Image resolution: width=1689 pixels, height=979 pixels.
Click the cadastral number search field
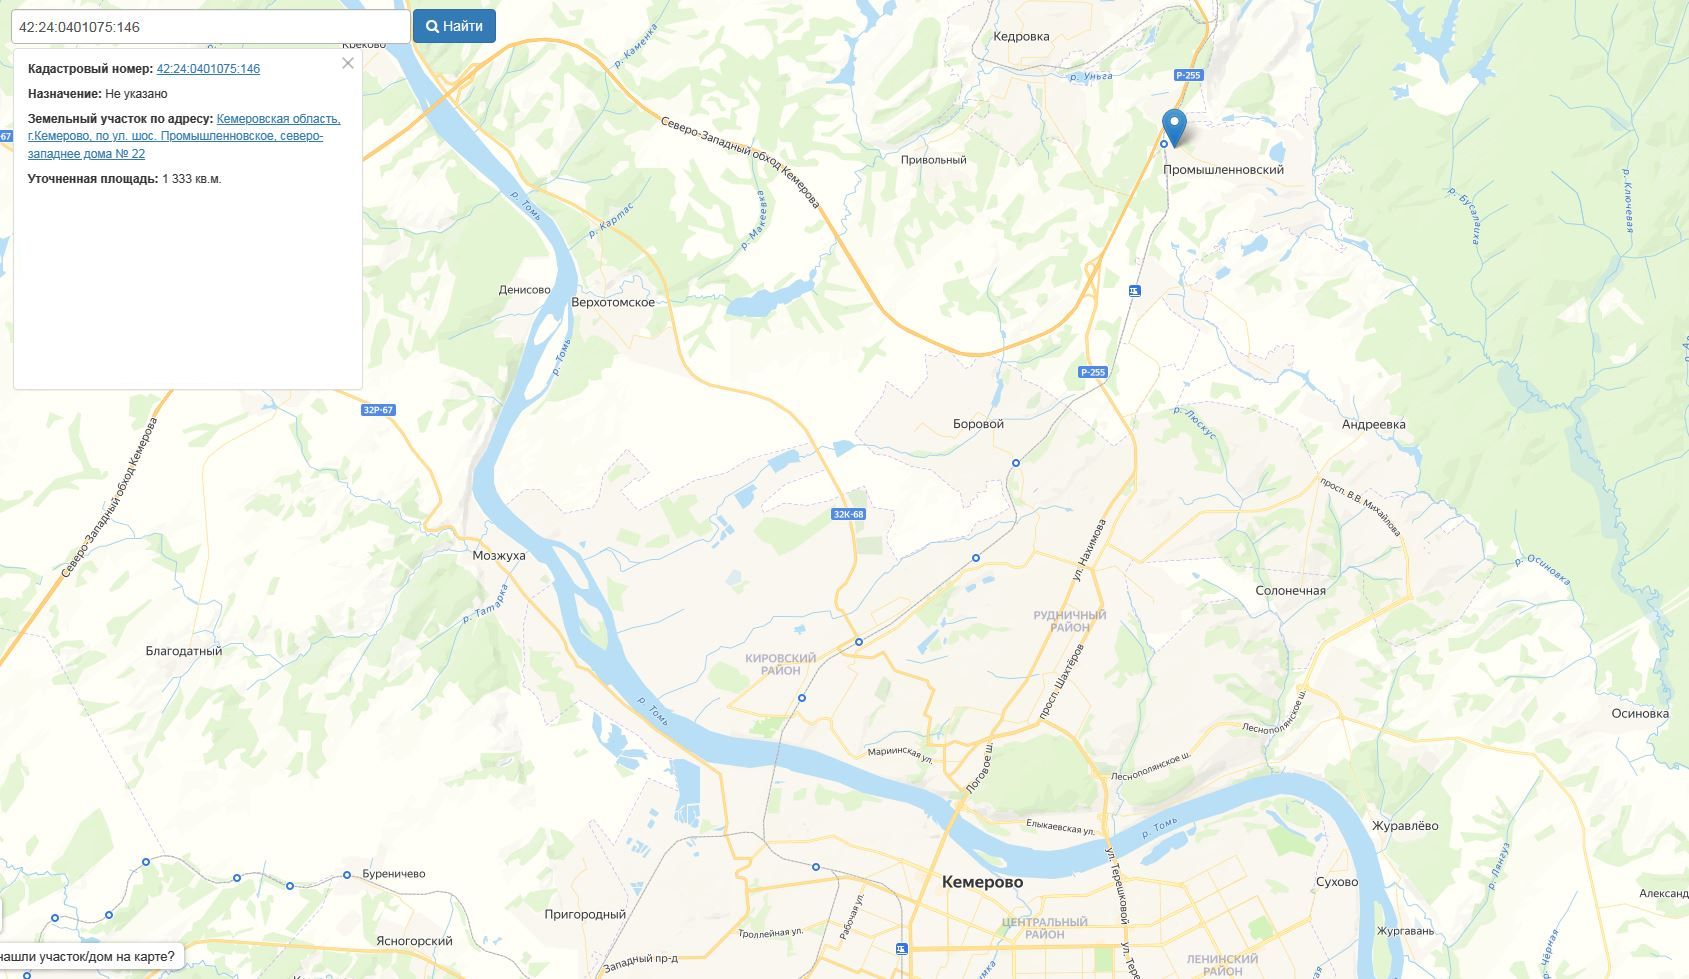click(x=210, y=27)
